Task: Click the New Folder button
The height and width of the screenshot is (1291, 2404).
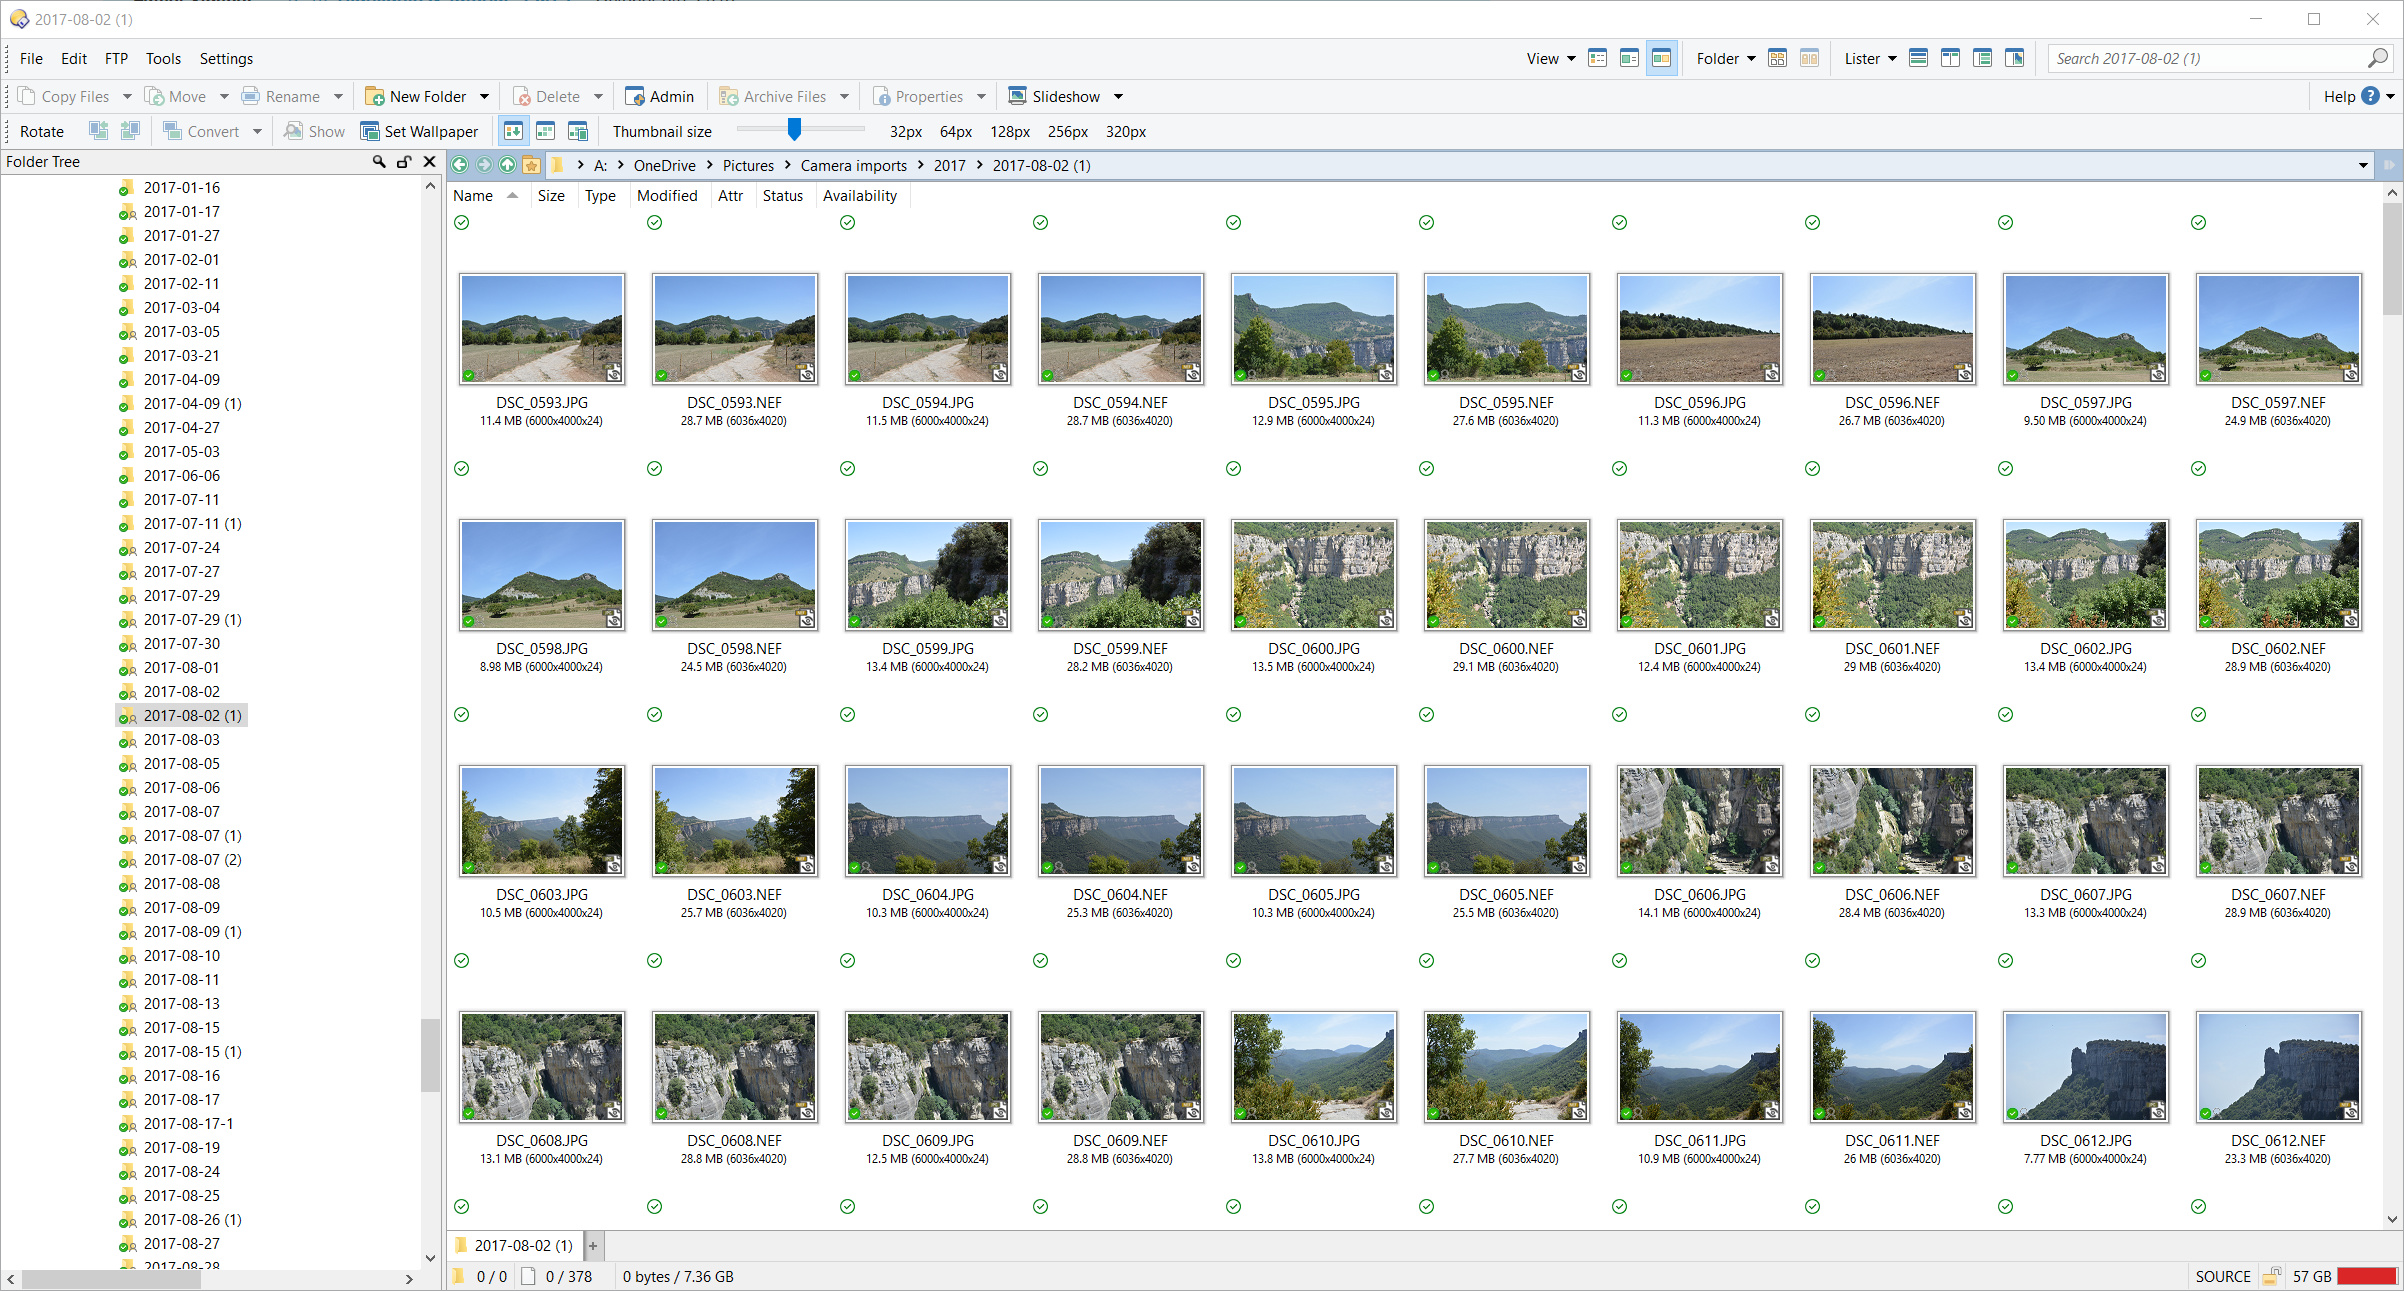Action: tap(417, 97)
